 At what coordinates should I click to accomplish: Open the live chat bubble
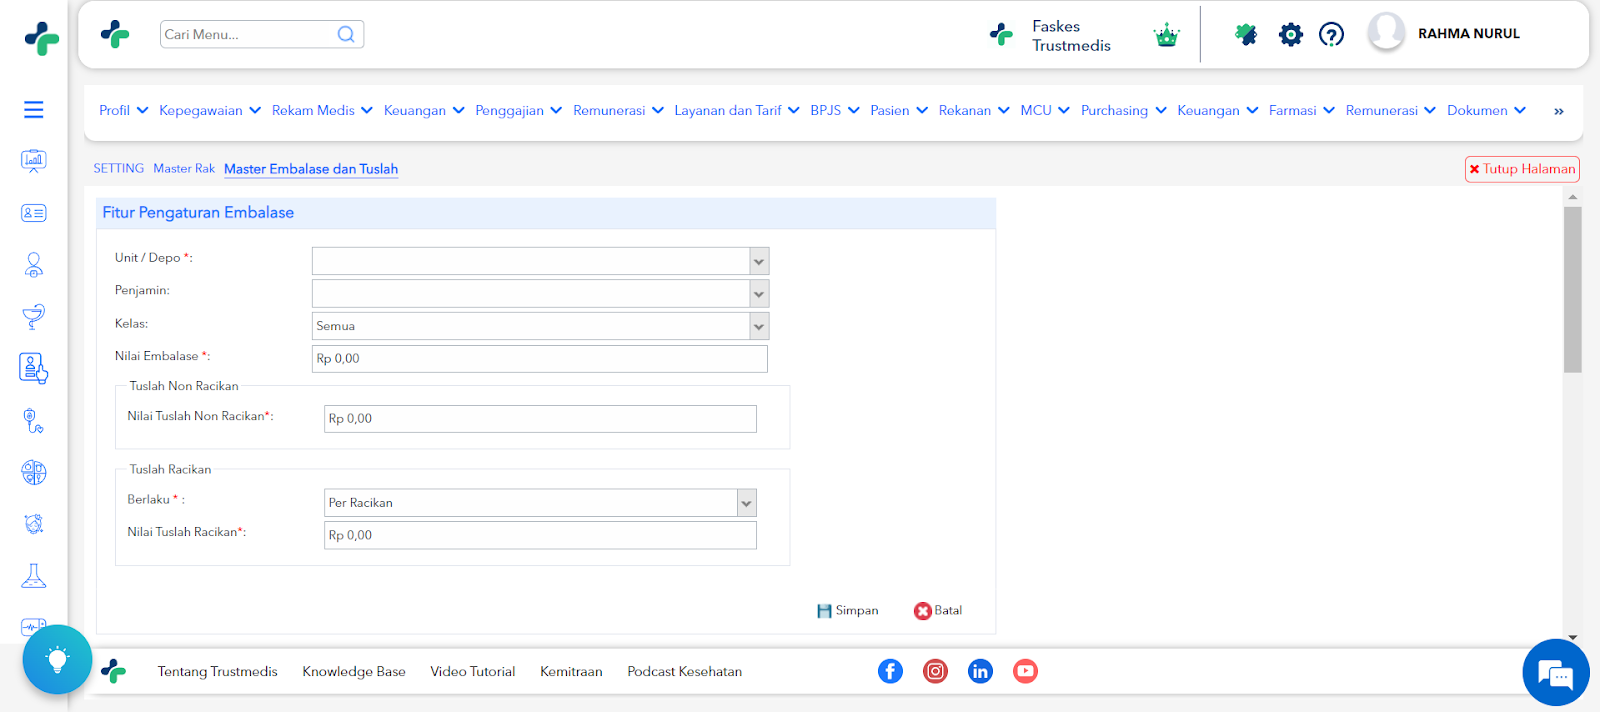click(1556, 673)
